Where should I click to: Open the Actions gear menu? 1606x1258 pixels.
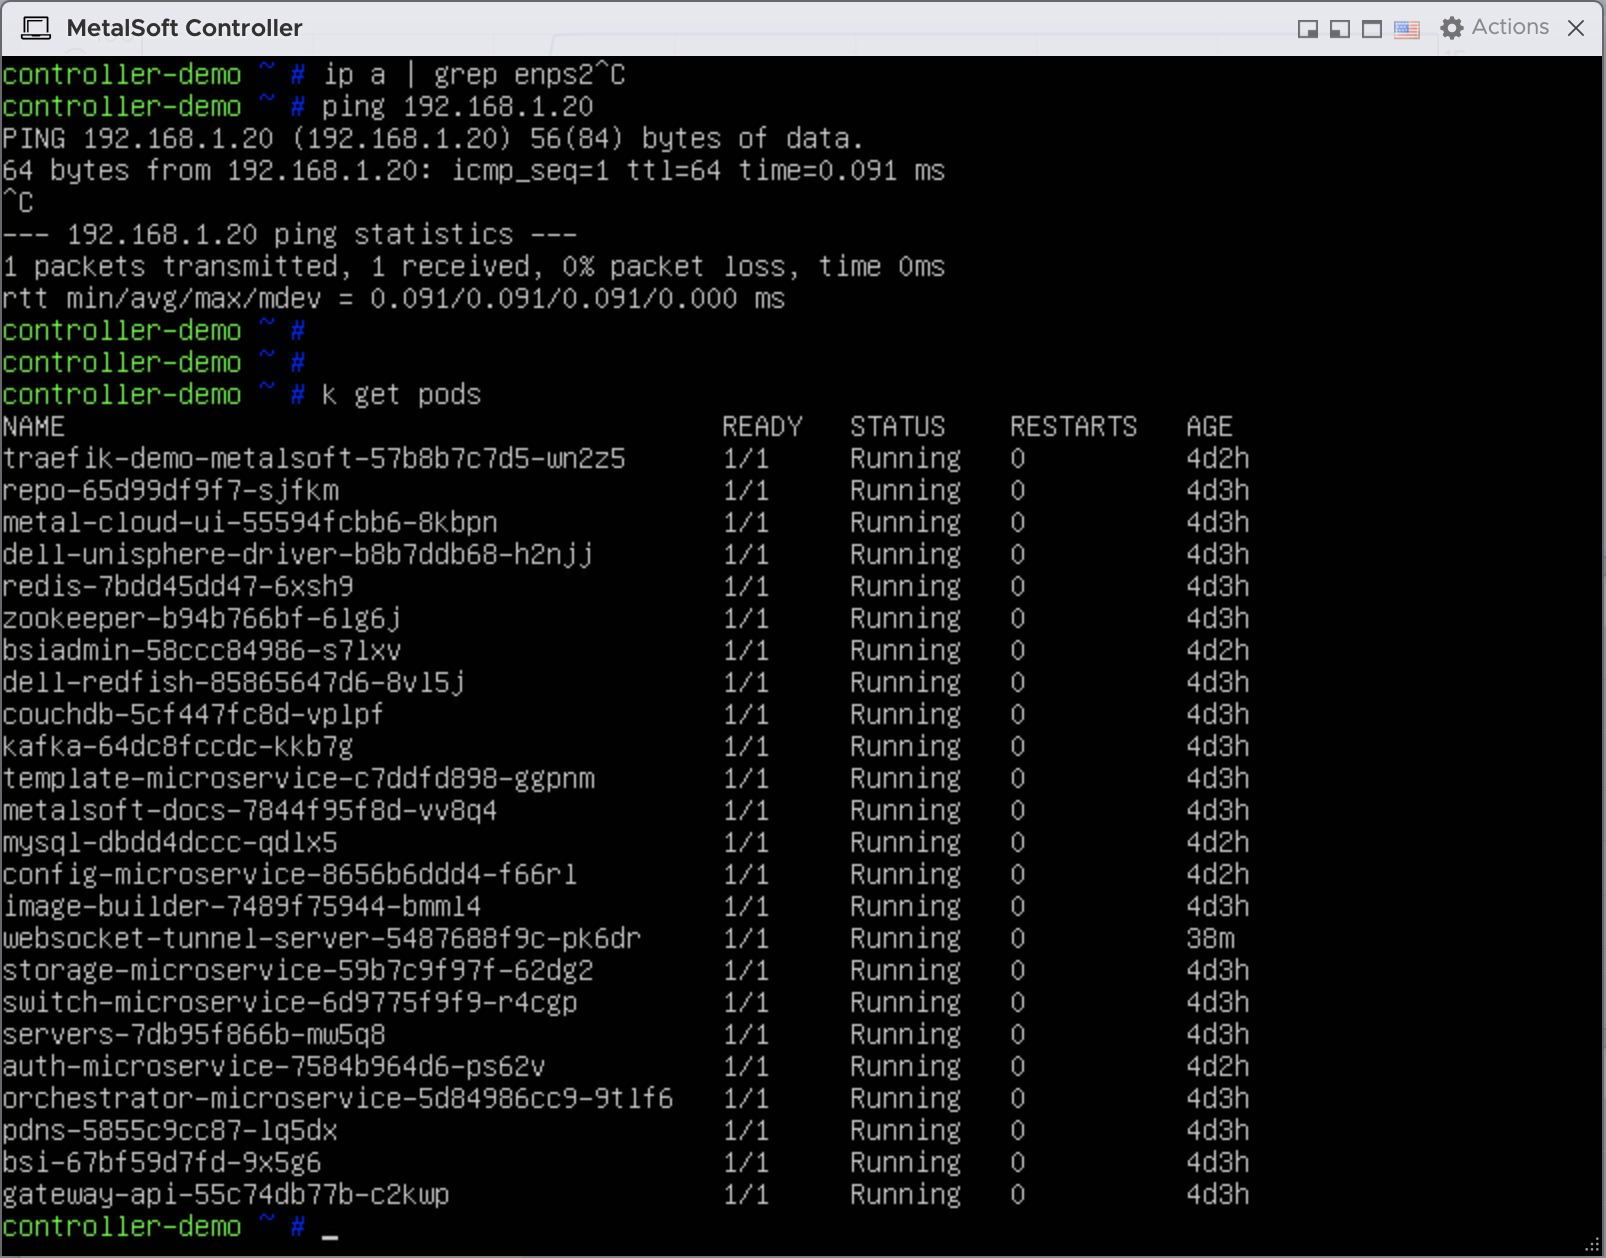point(1495,28)
